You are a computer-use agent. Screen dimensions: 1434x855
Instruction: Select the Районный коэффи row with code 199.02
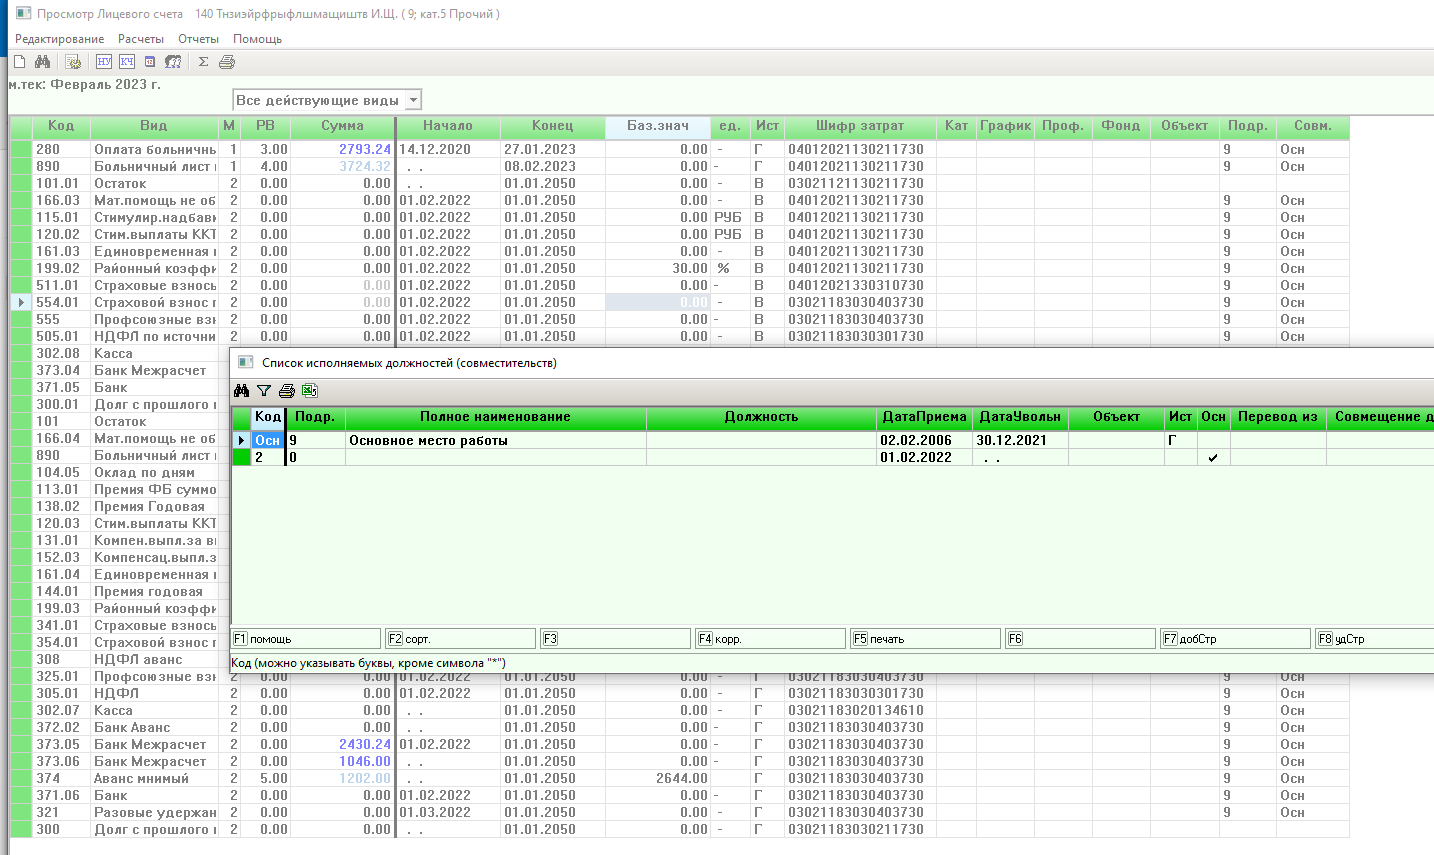point(680,269)
